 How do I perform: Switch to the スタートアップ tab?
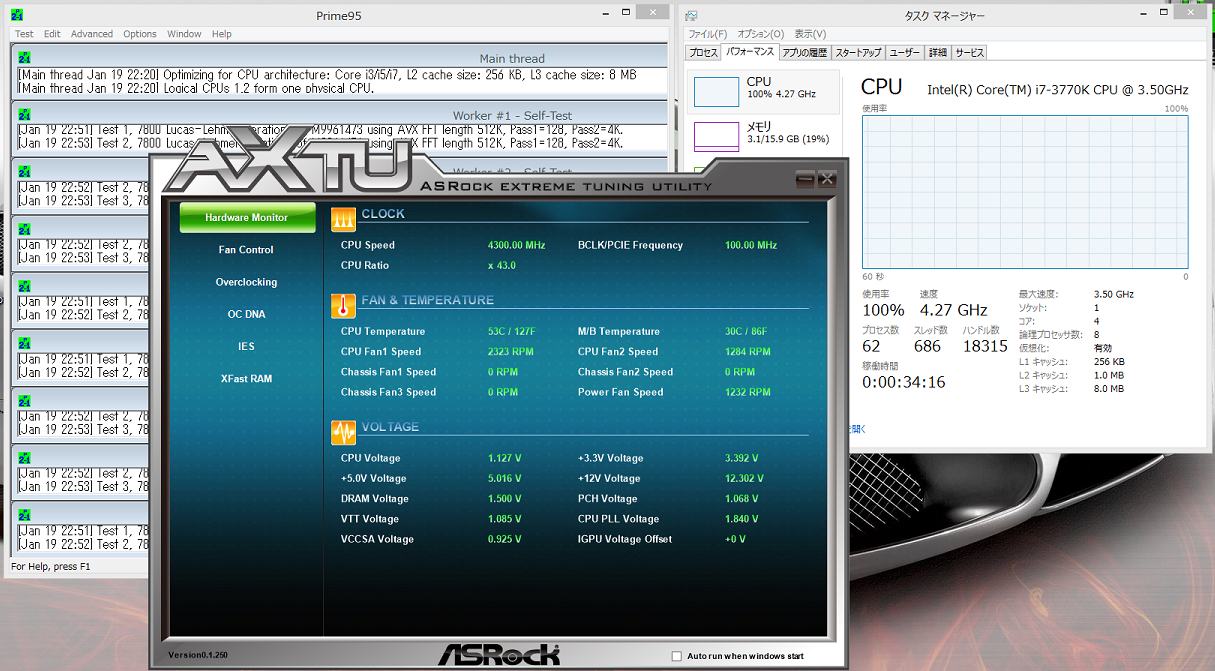pyautogui.click(x=858, y=52)
